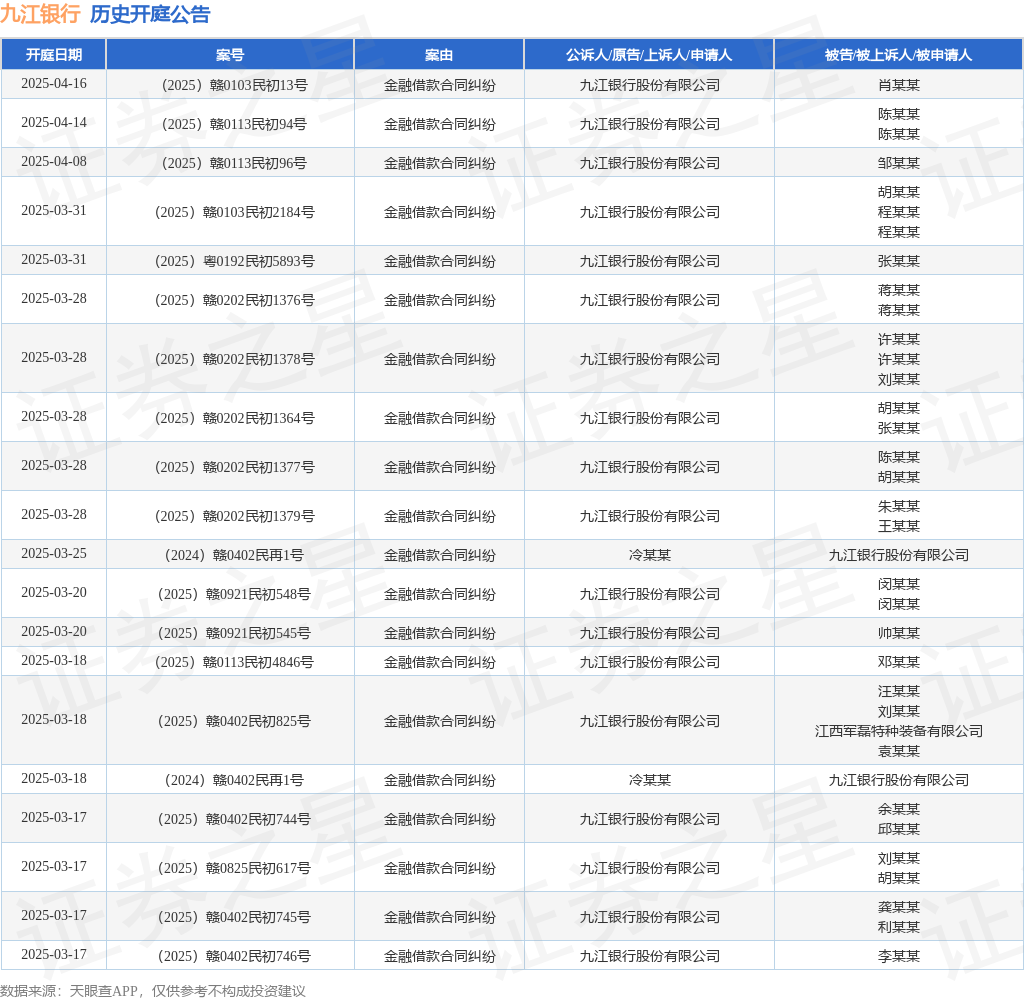Click case number (2025)赣0202民初1376号
This screenshot has width=1024, height=1000.
pyautogui.click(x=234, y=300)
